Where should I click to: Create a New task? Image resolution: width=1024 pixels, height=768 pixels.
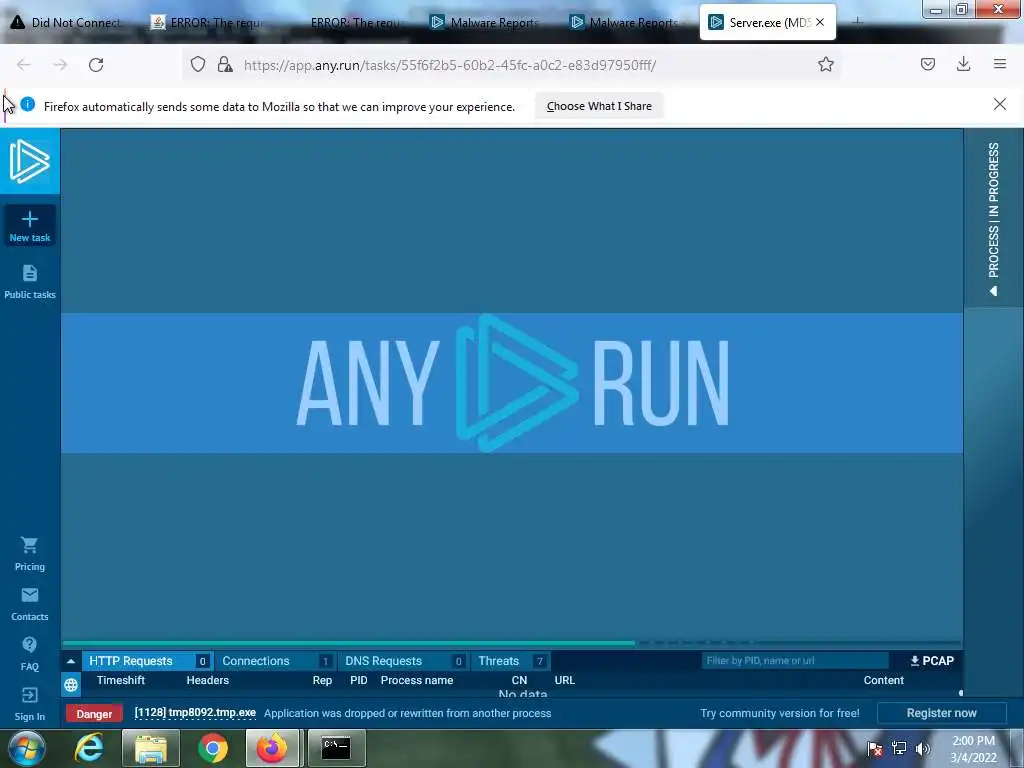pos(29,225)
